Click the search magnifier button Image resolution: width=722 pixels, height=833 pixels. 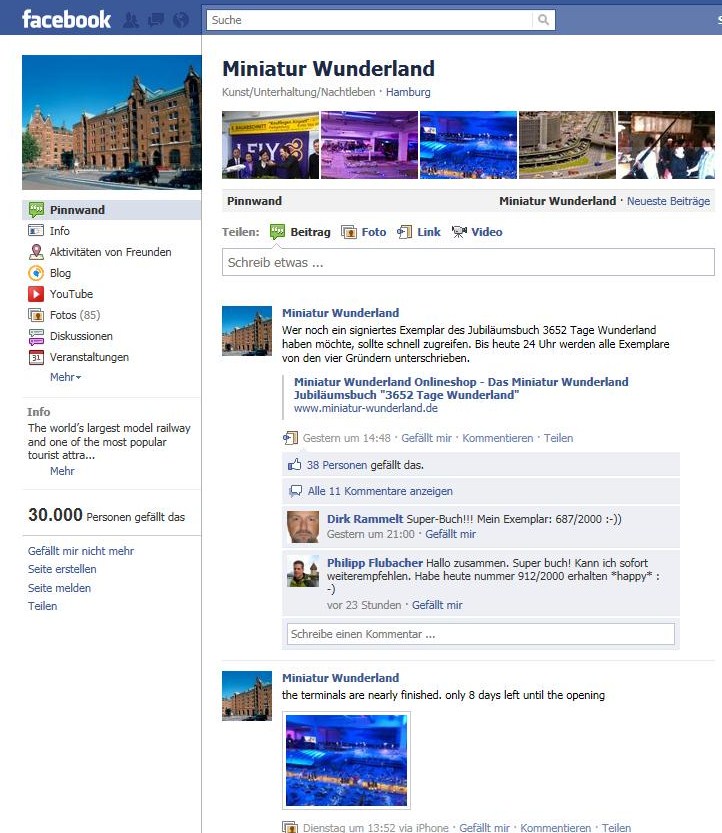click(543, 20)
